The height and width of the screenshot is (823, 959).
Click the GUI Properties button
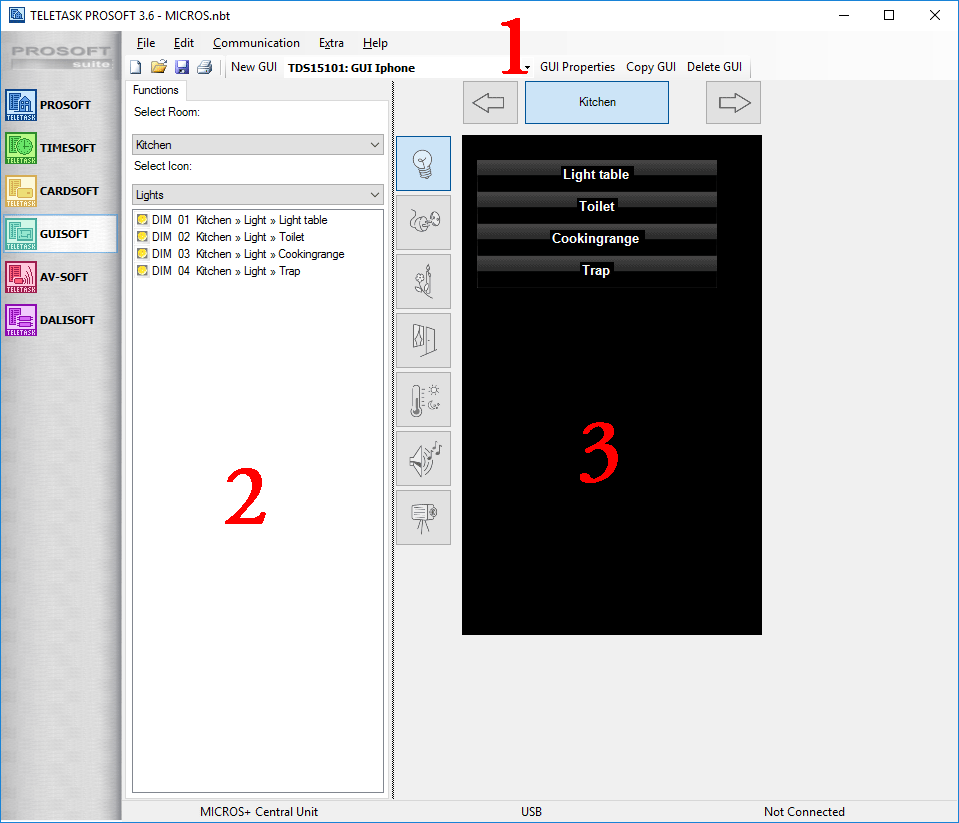[577, 67]
